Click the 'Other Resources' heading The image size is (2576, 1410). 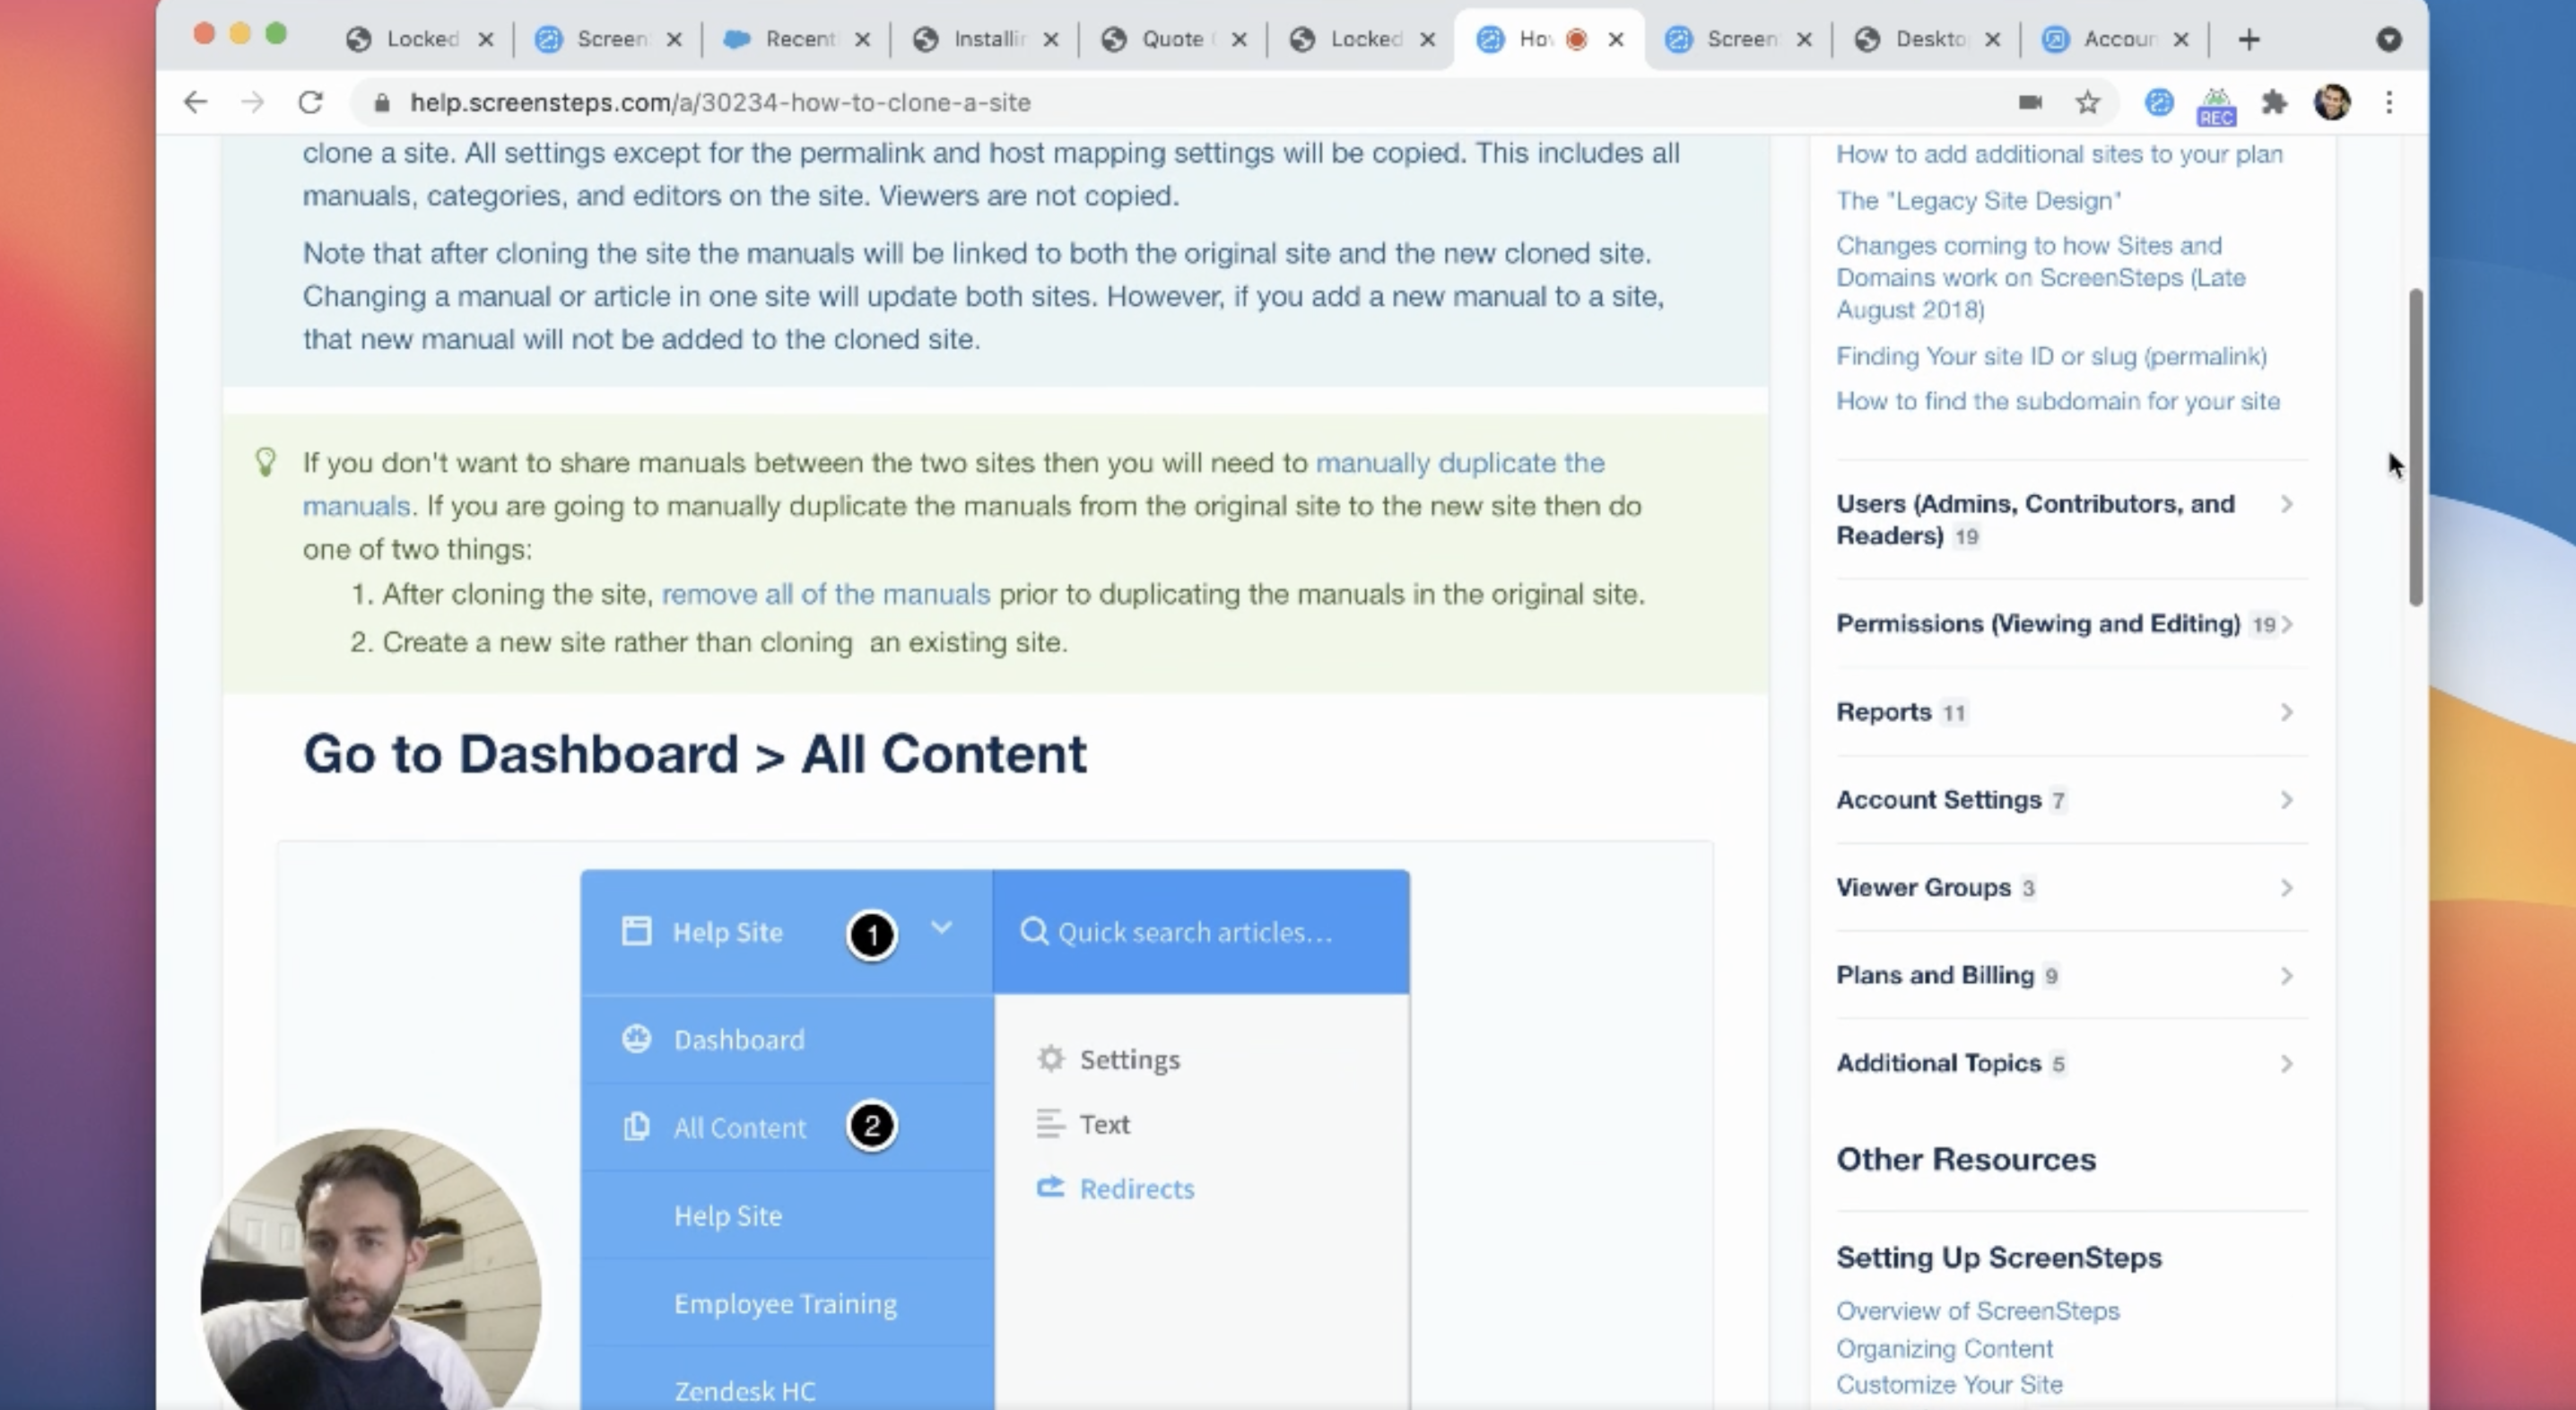click(1966, 1159)
